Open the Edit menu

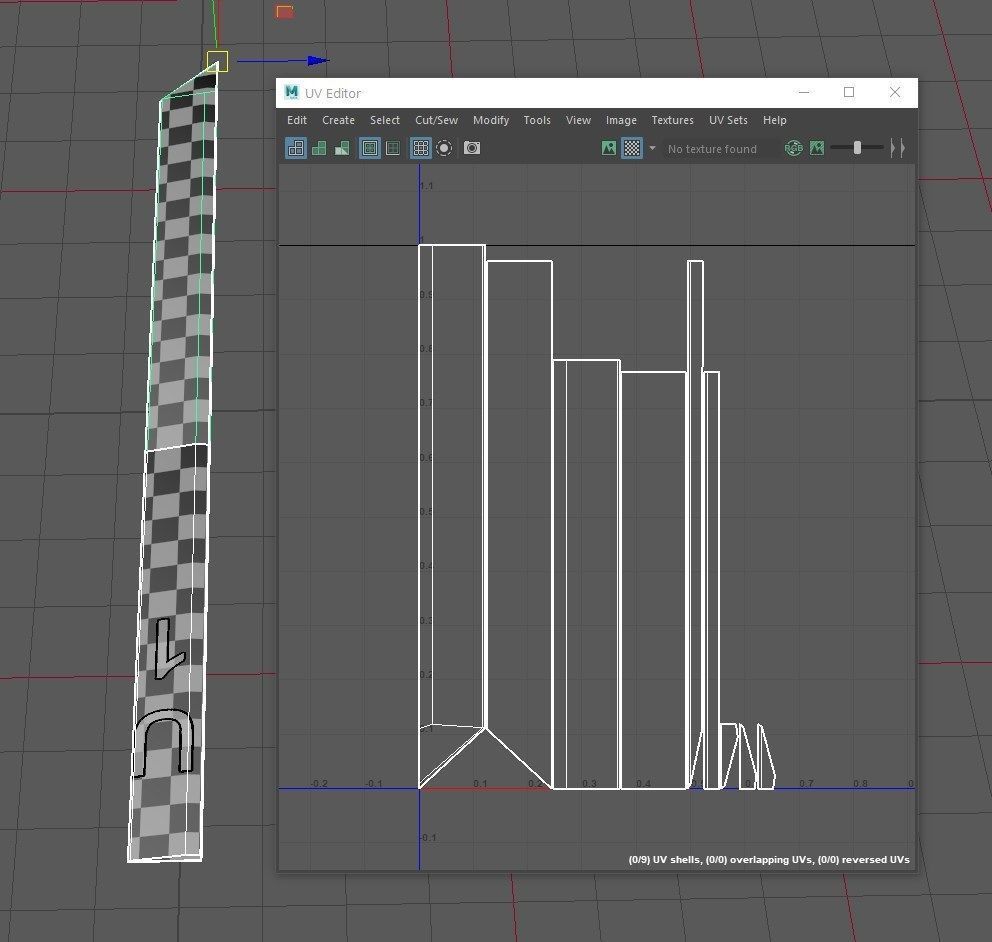[x=297, y=120]
